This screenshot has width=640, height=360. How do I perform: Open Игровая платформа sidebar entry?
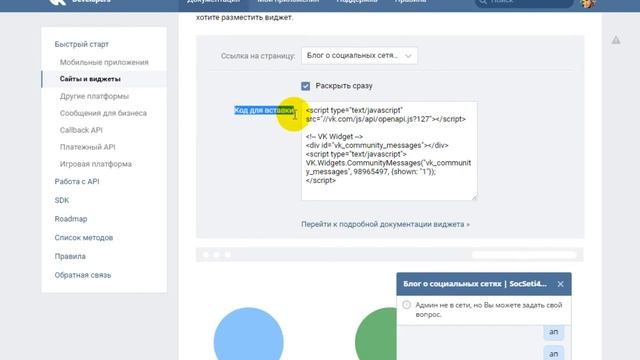point(96,164)
